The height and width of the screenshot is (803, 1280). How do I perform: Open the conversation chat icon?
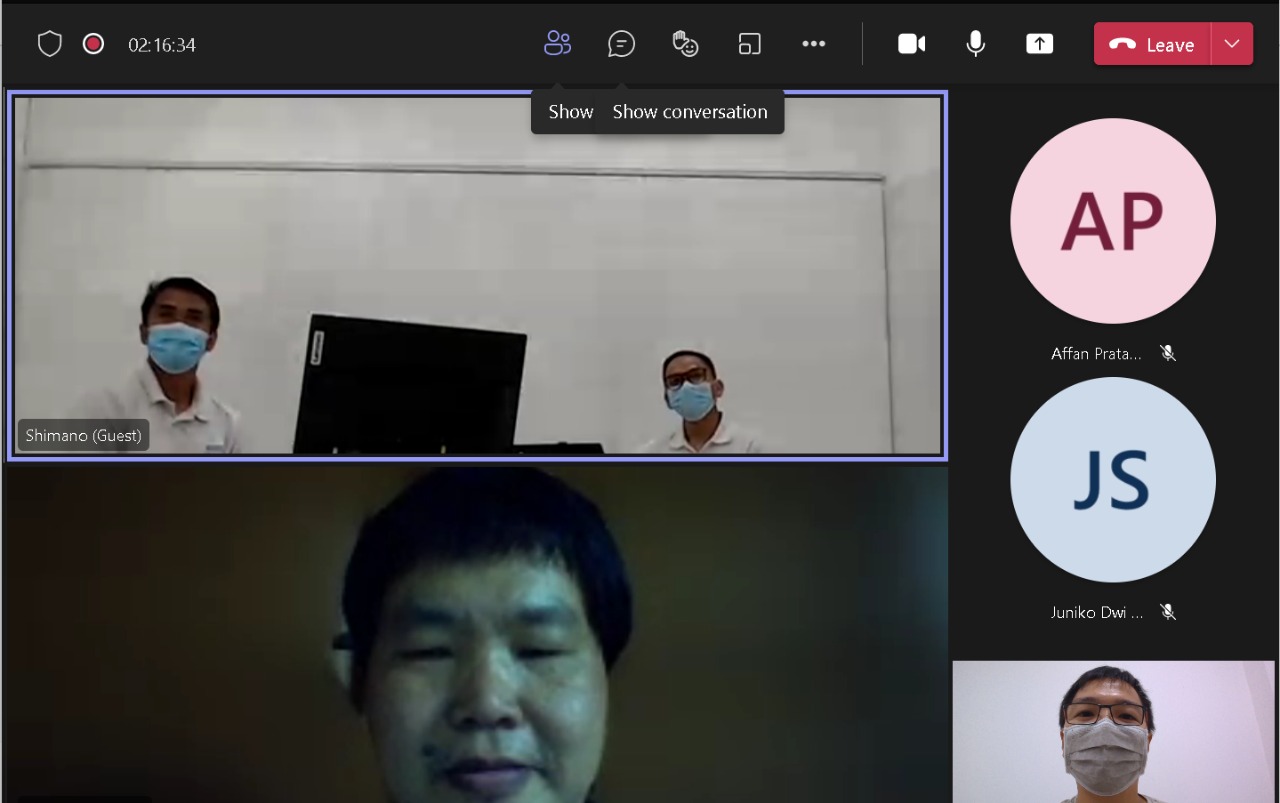point(621,44)
